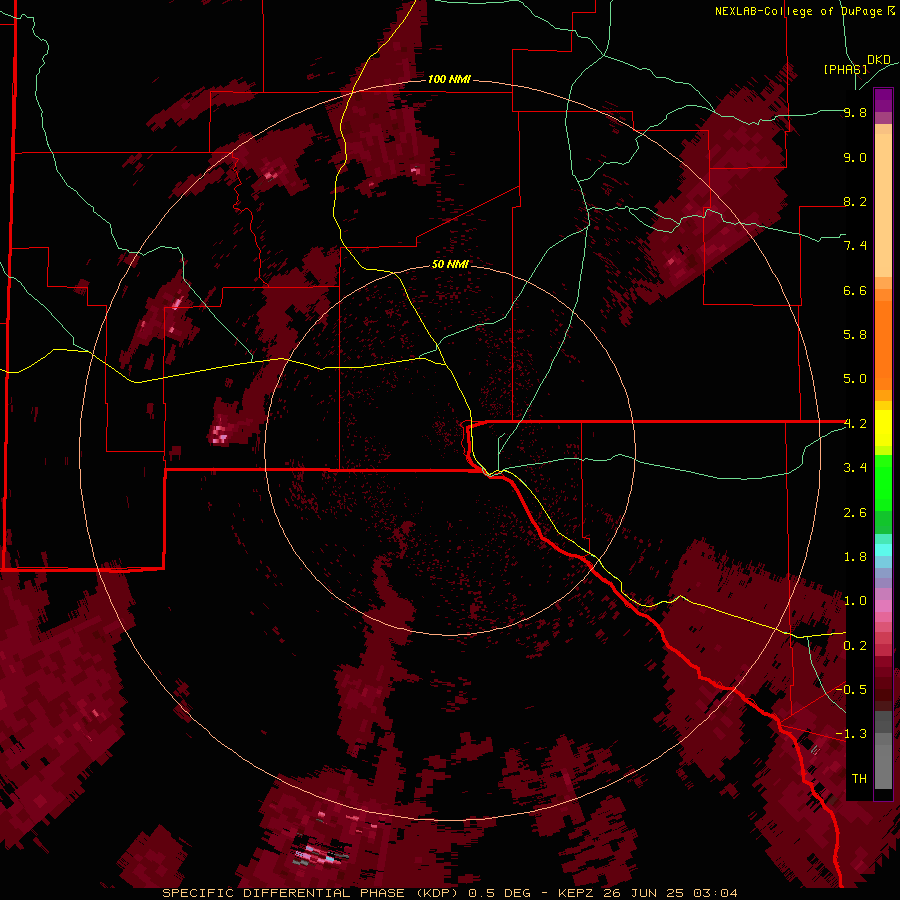This screenshot has height=900, width=900.
Task: Click the -0.5 scale value
Action: coord(851,690)
